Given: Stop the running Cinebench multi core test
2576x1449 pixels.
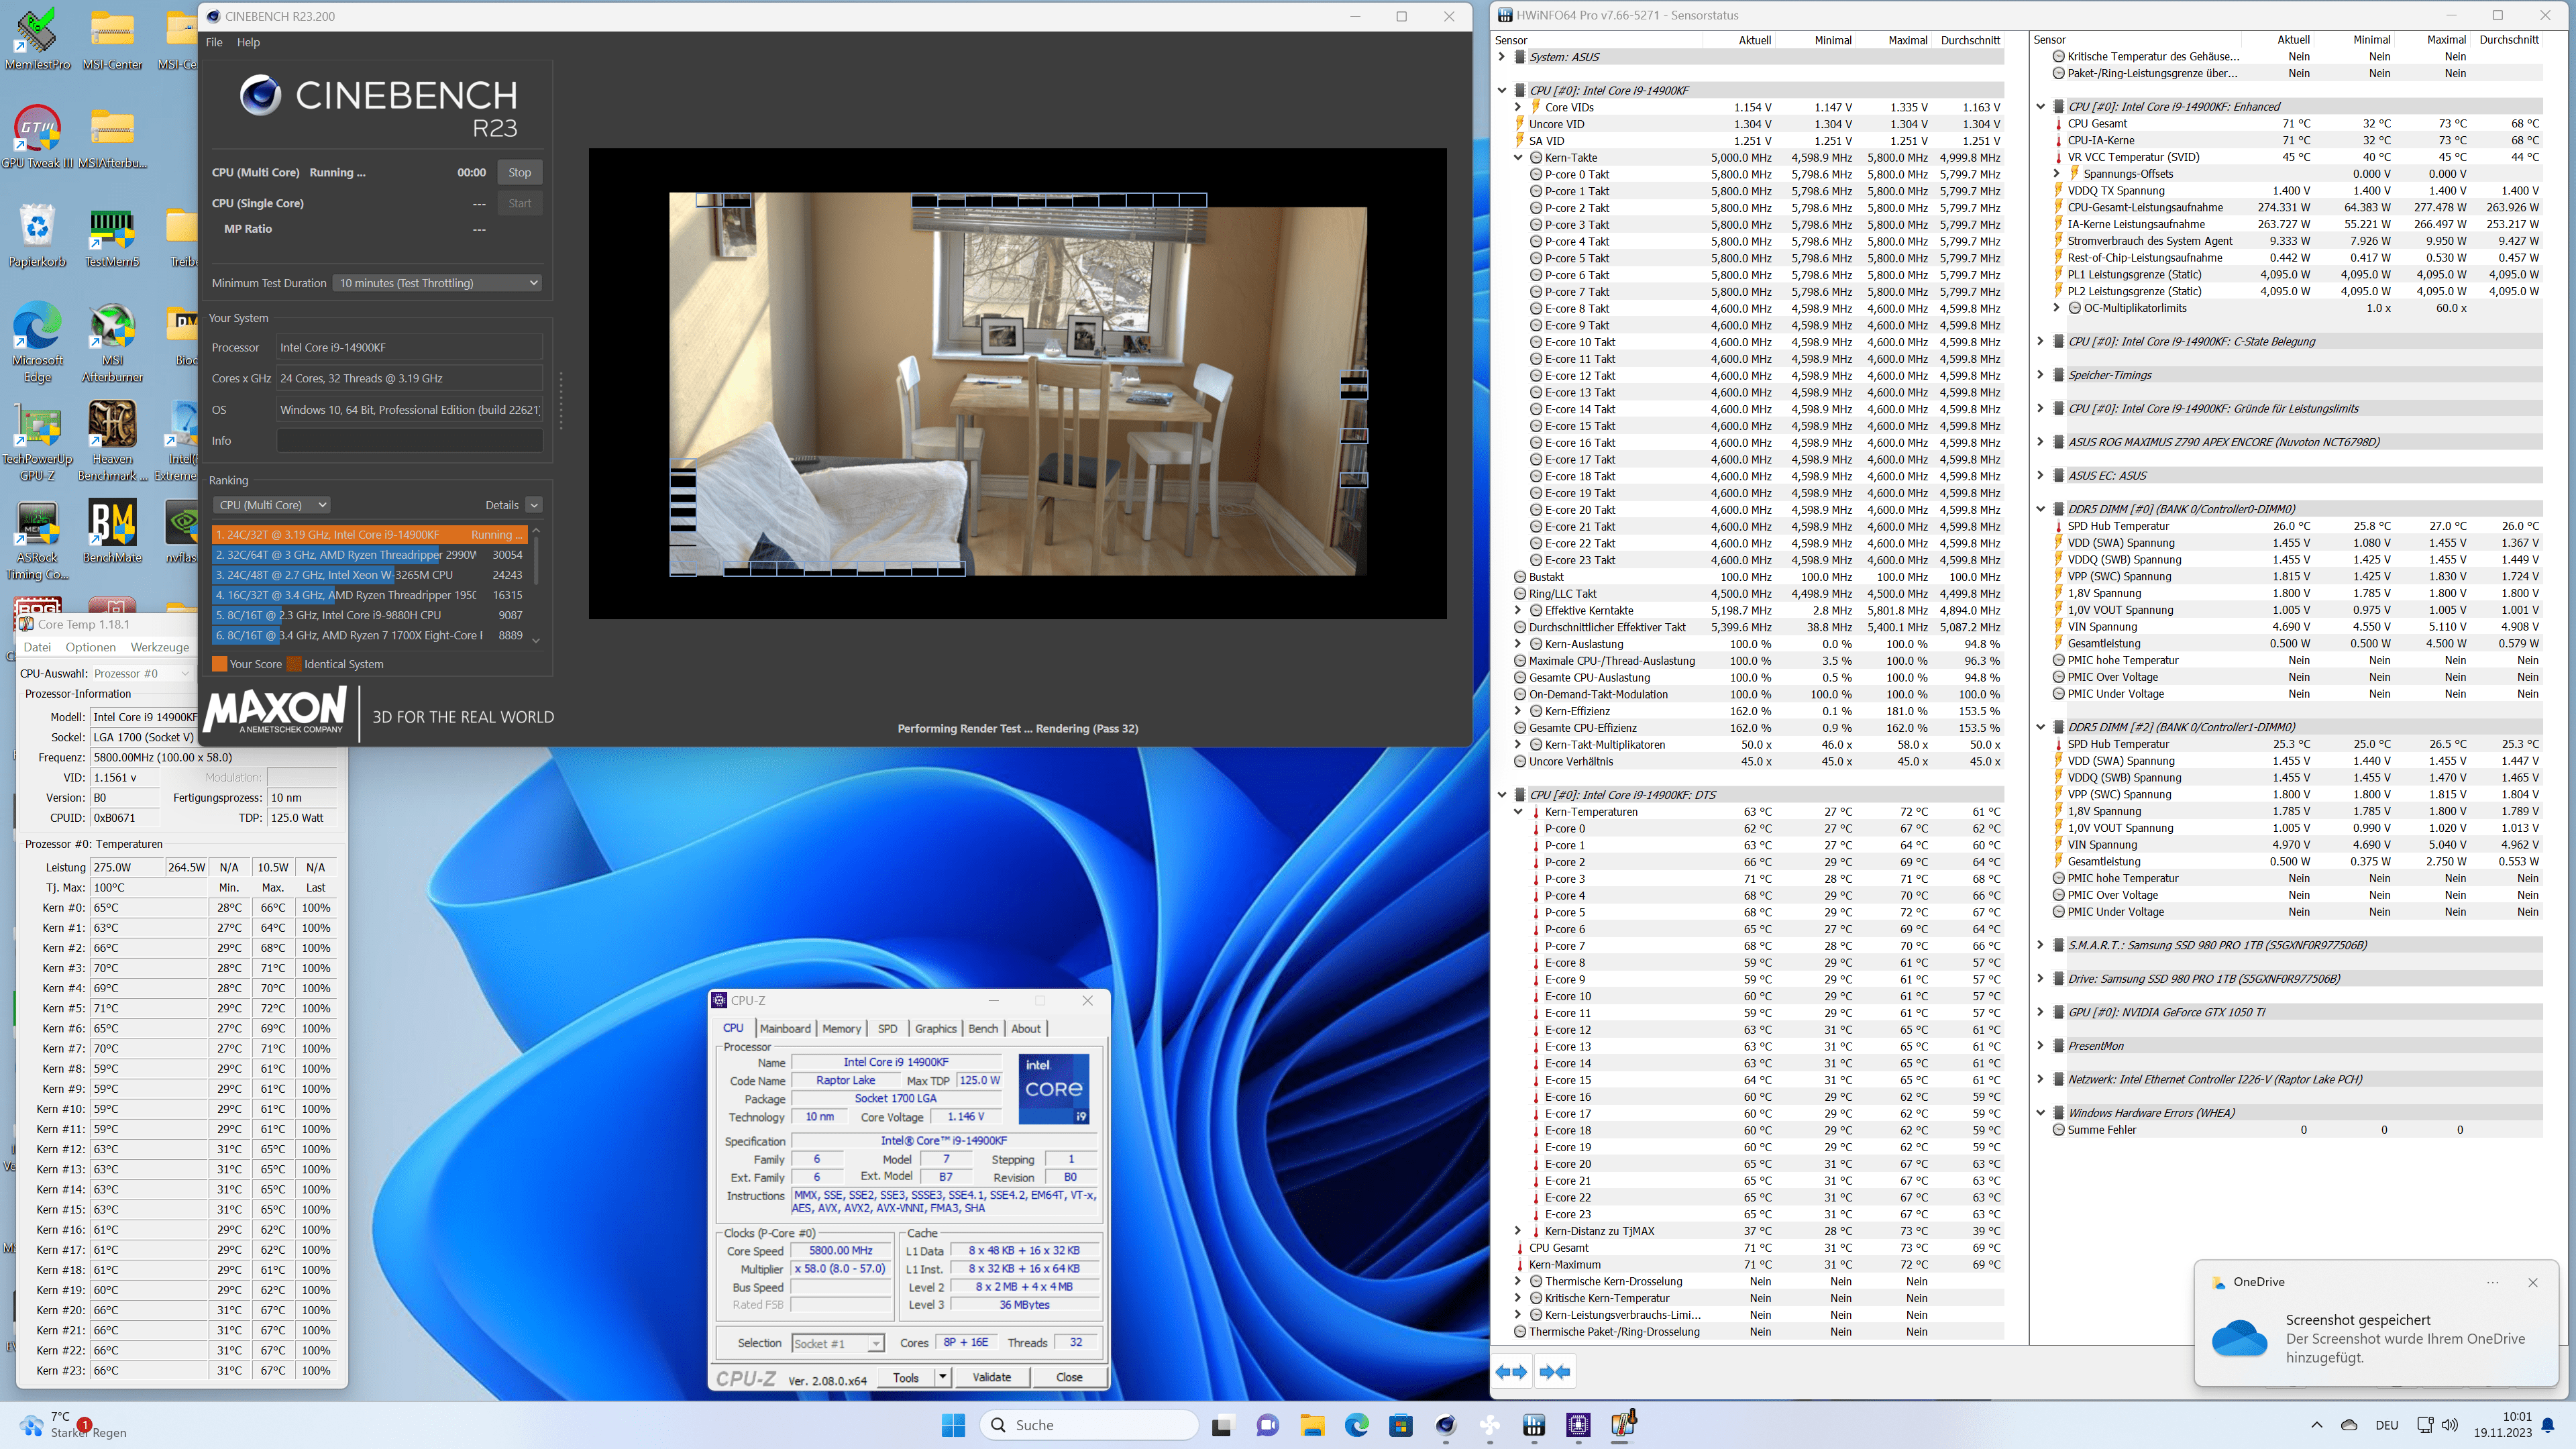Looking at the screenshot, I should pos(519,172).
